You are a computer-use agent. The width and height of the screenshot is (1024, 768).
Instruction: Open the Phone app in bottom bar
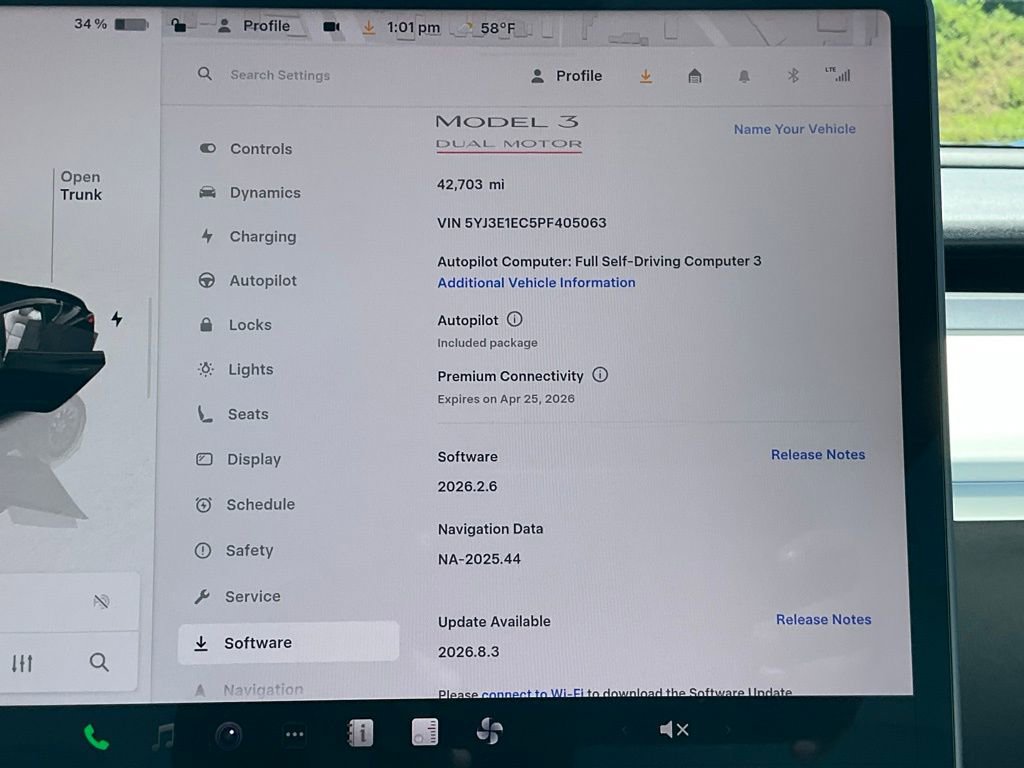pyautogui.click(x=96, y=738)
